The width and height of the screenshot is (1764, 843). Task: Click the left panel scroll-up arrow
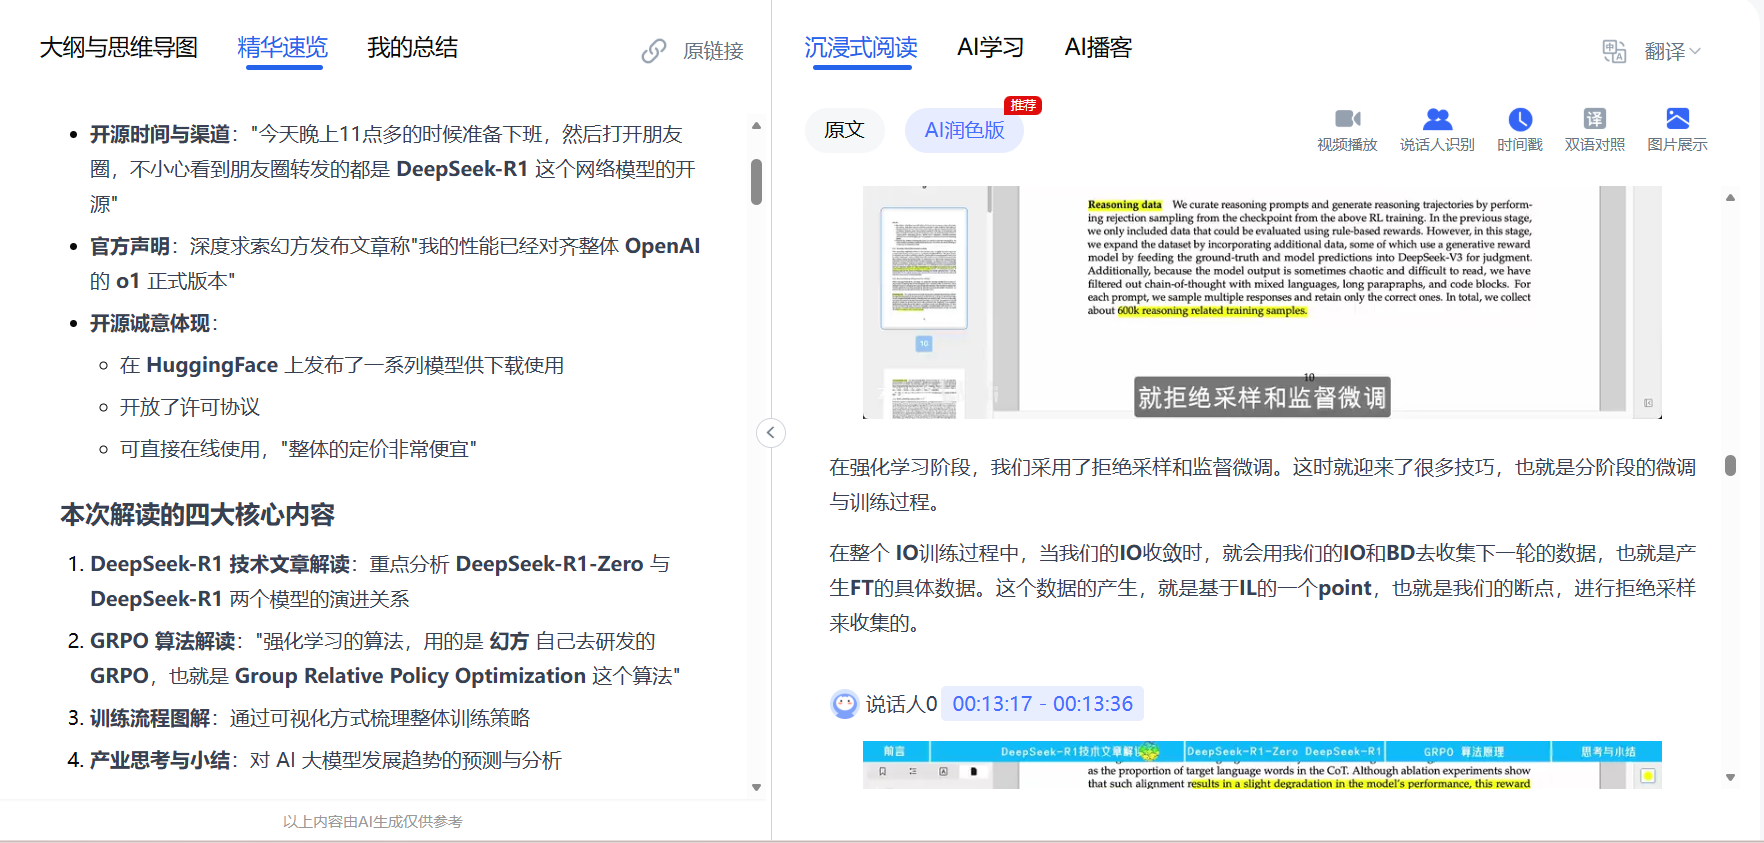pos(756,126)
